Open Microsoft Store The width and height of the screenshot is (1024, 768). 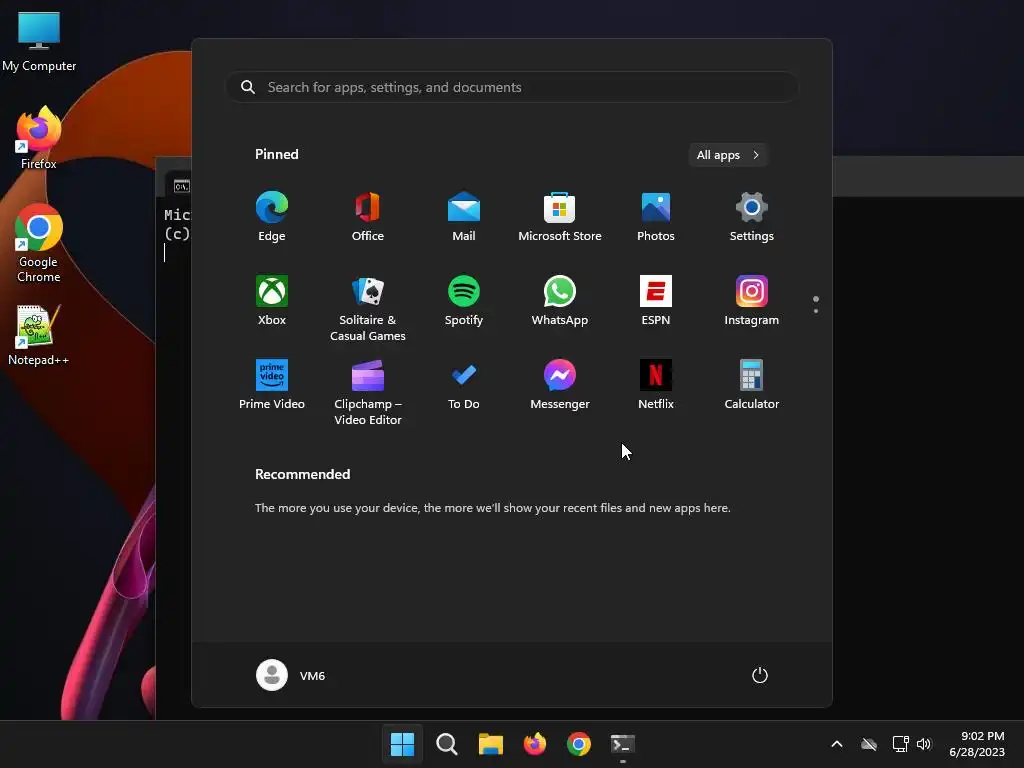560,217
